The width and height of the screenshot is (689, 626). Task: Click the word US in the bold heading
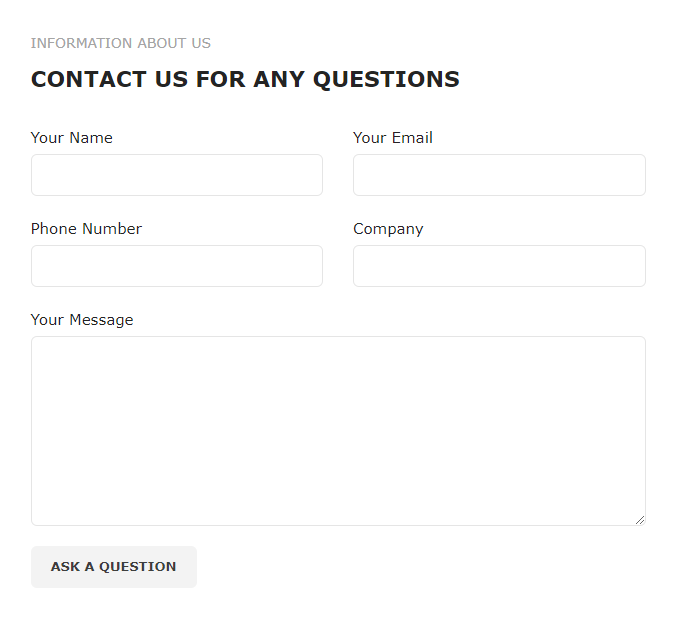[x=171, y=80]
